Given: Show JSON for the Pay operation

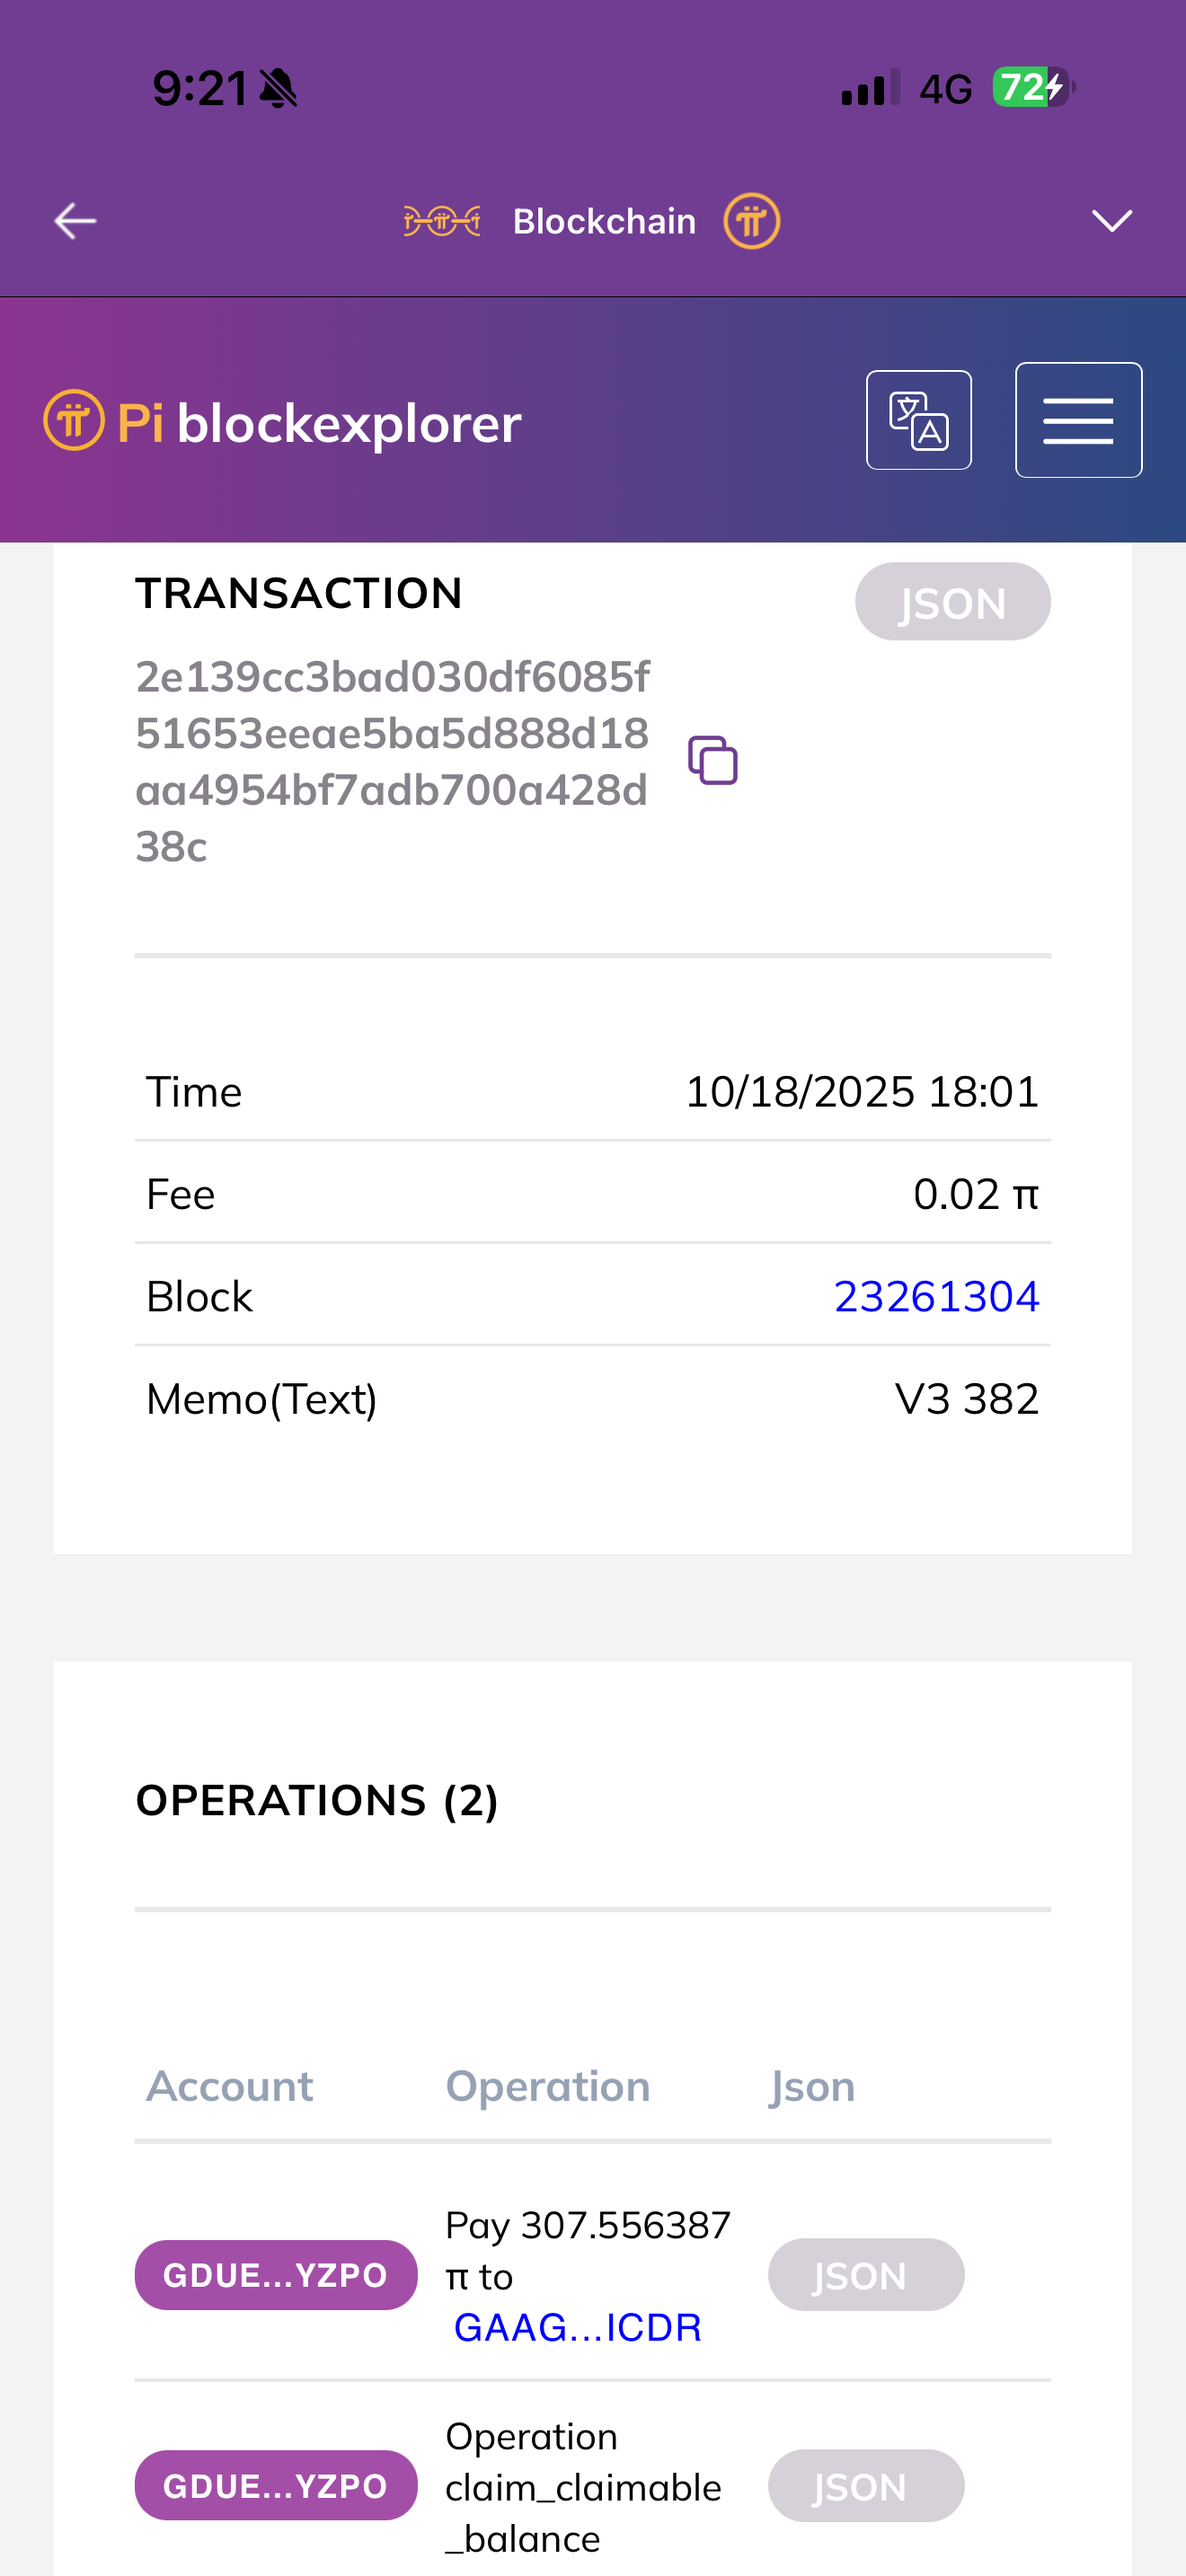Looking at the screenshot, I should coord(865,2275).
